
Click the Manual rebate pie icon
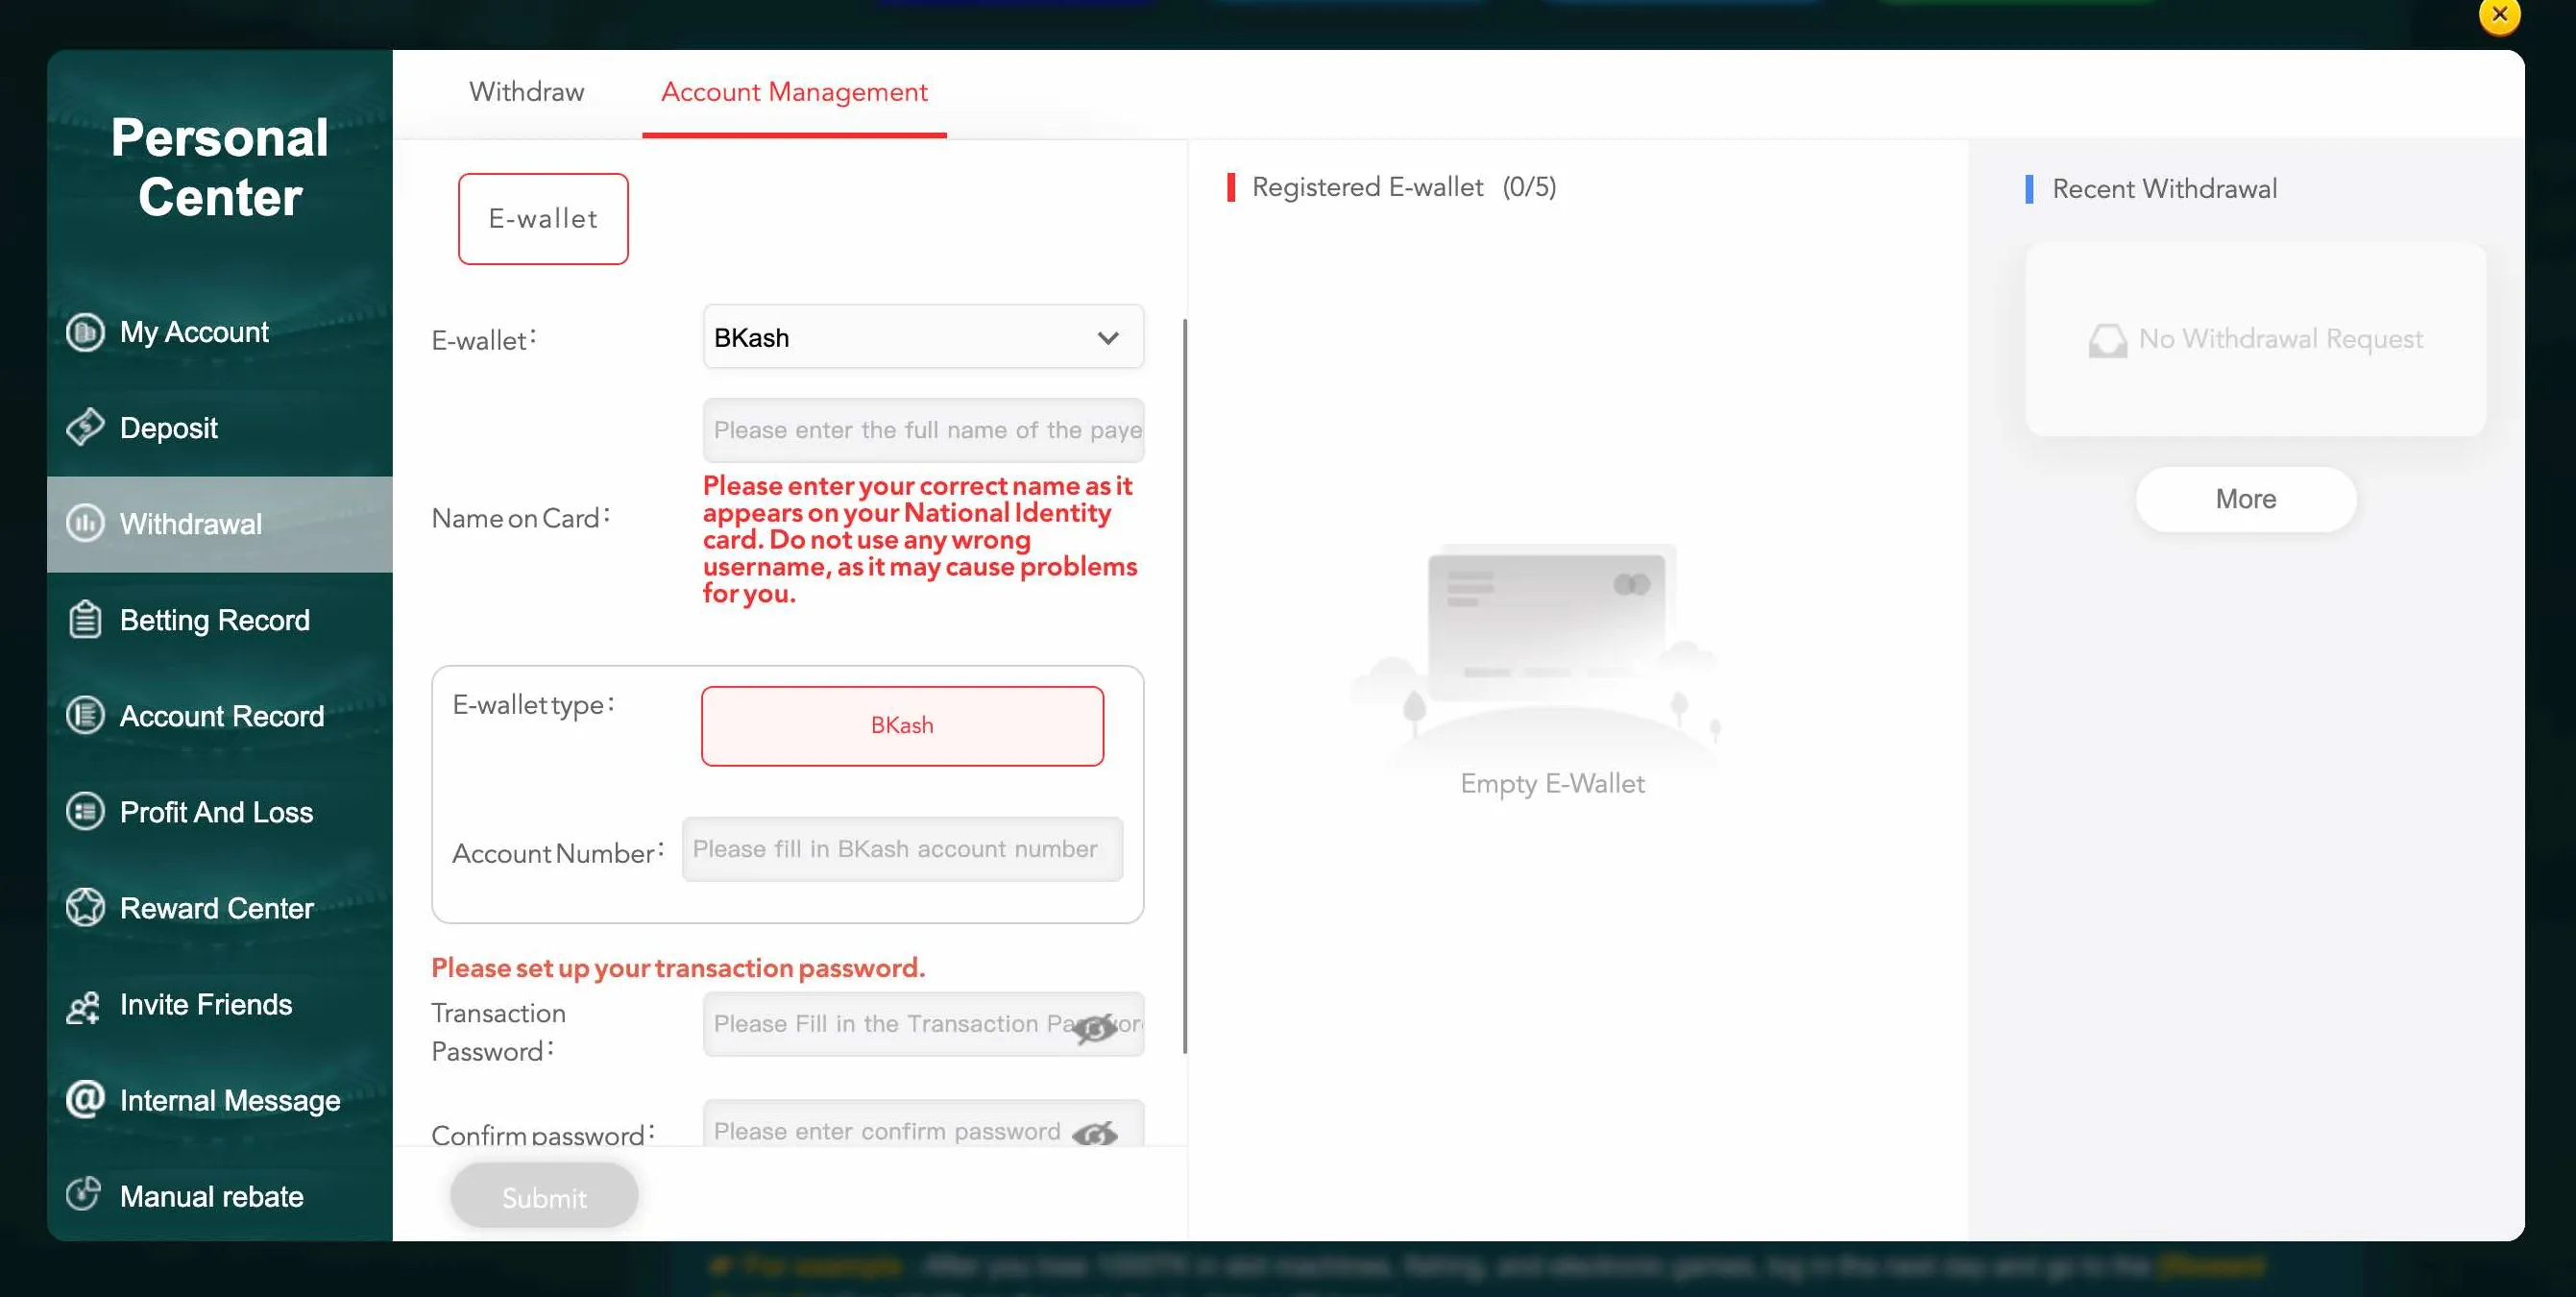tap(83, 1193)
